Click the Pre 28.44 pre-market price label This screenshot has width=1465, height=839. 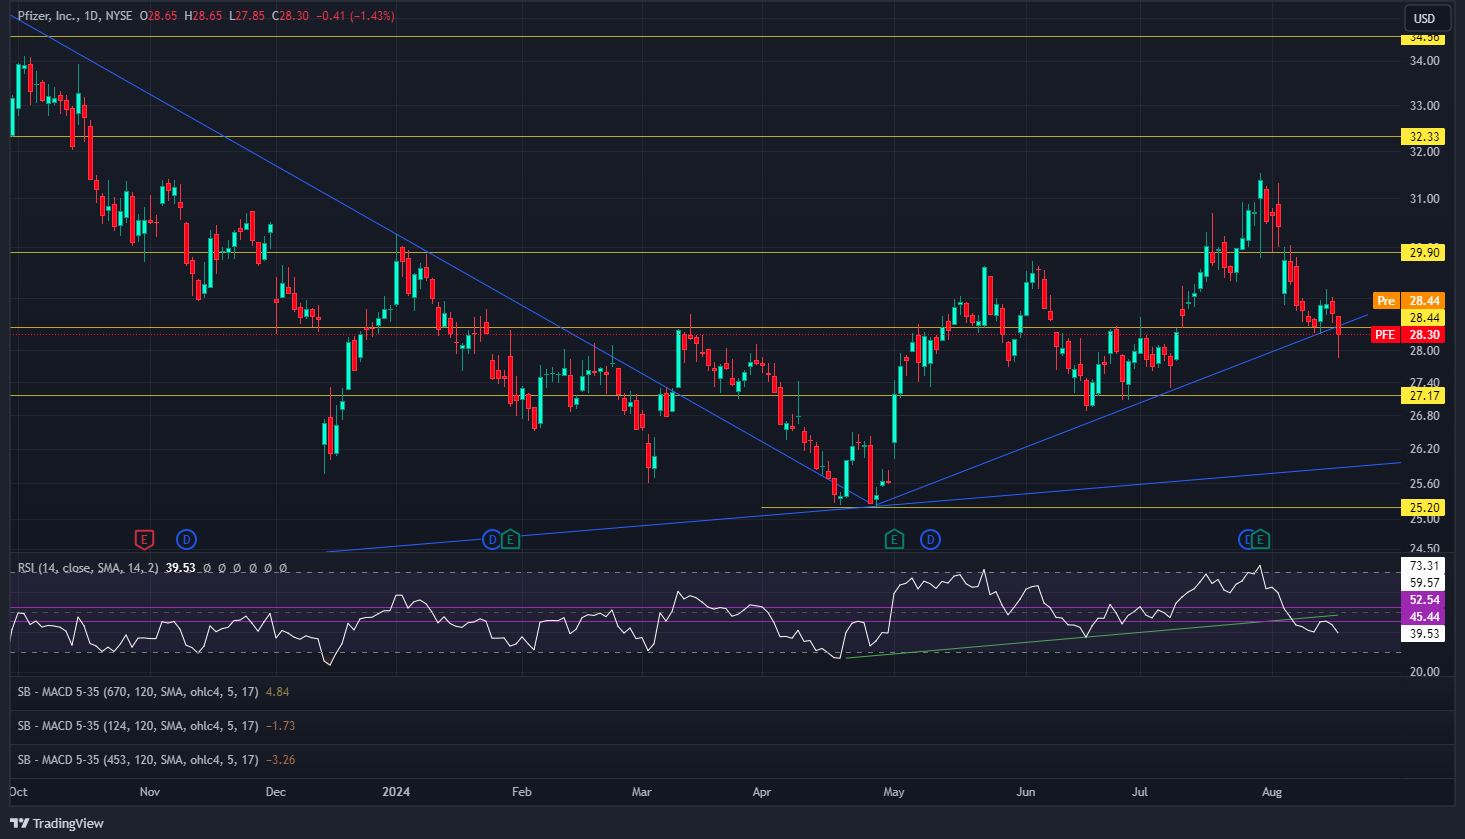[1408, 301]
